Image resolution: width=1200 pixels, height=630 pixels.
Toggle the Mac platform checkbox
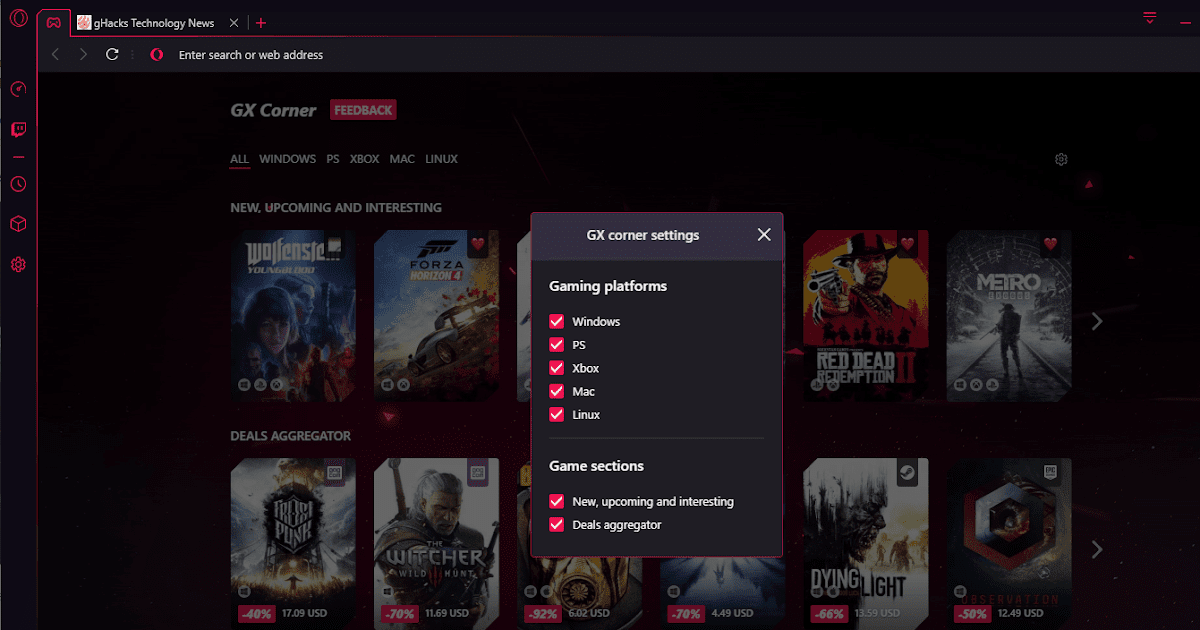557,391
